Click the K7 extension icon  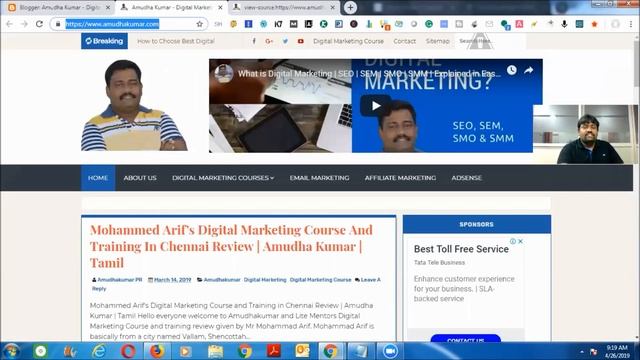(278, 24)
